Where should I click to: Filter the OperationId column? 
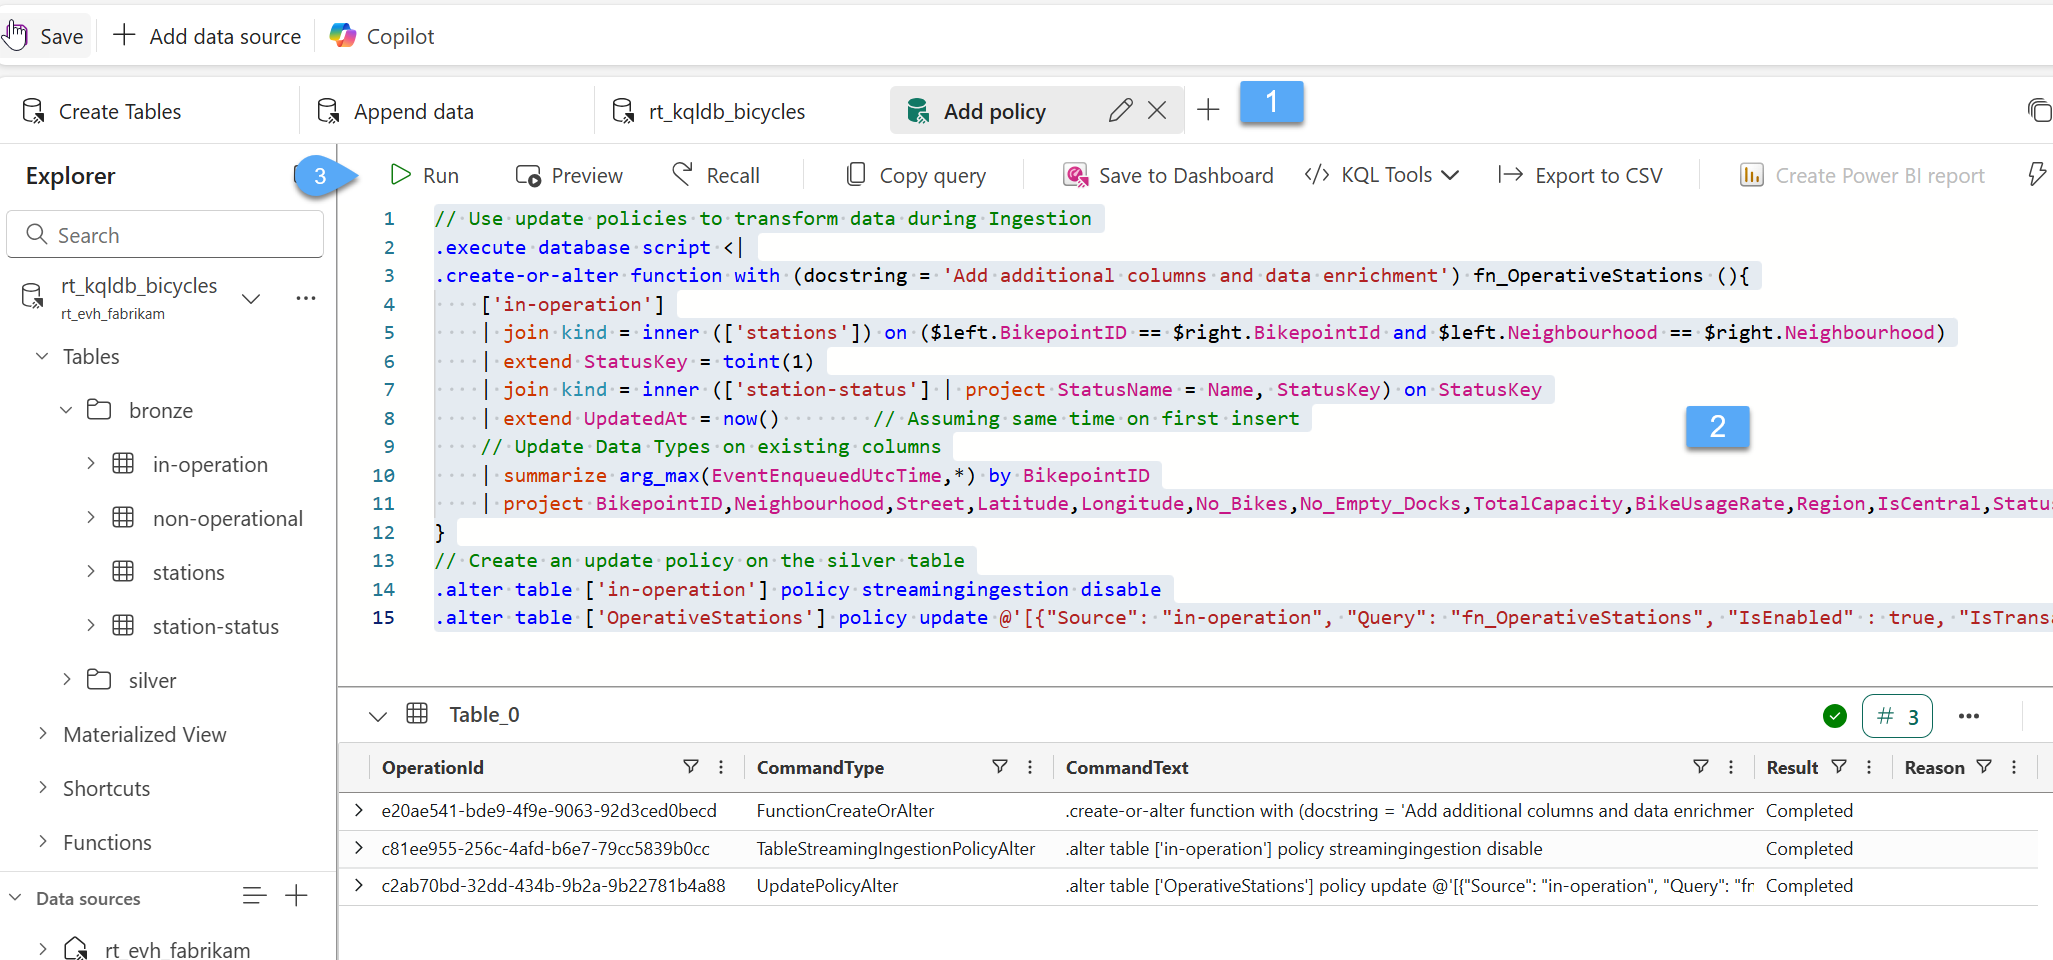point(690,767)
